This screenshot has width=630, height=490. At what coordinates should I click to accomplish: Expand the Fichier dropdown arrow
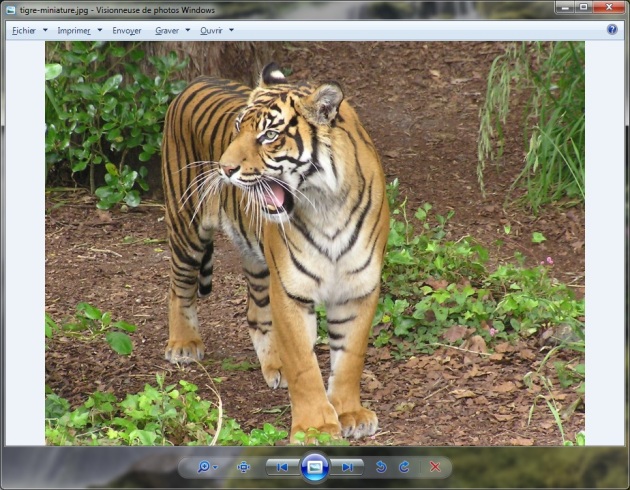[45, 30]
